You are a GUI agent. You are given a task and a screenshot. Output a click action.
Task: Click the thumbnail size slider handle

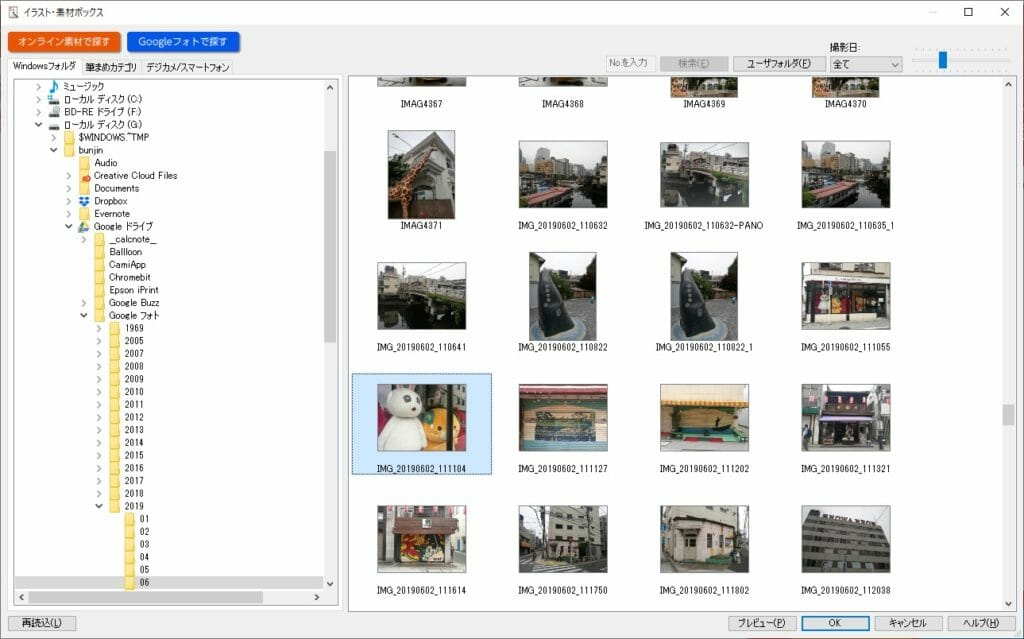pyautogui.click(x=942, y=60)
